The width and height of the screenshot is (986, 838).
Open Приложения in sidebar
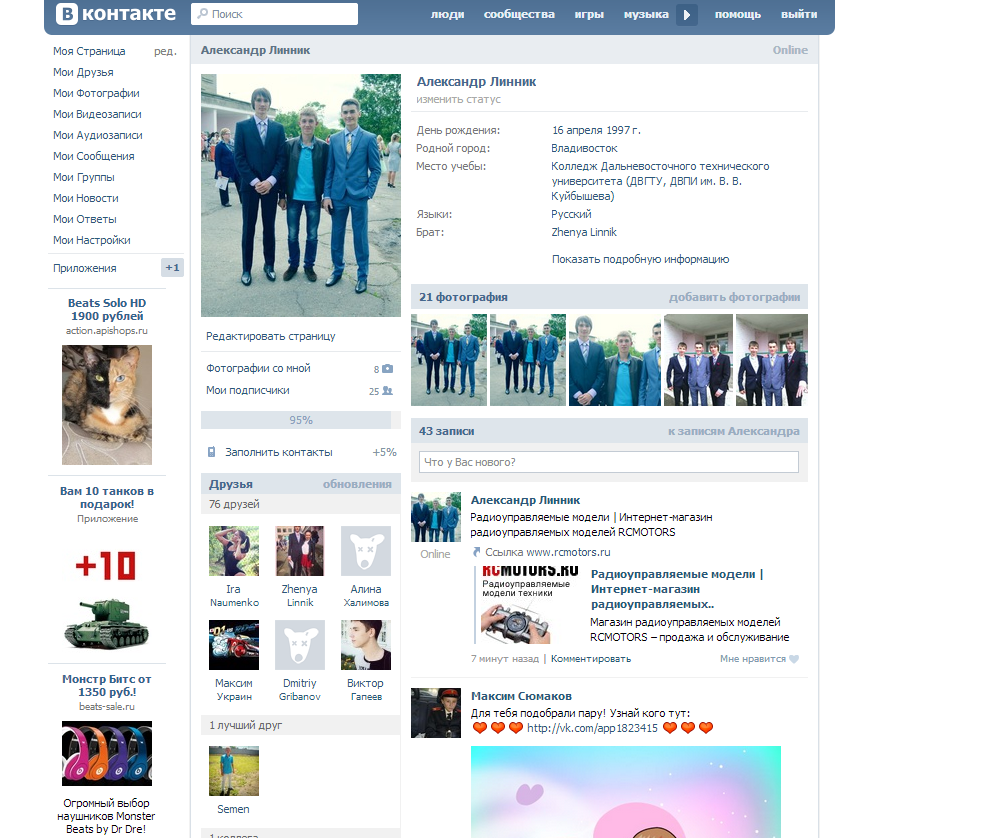point(85,268)
